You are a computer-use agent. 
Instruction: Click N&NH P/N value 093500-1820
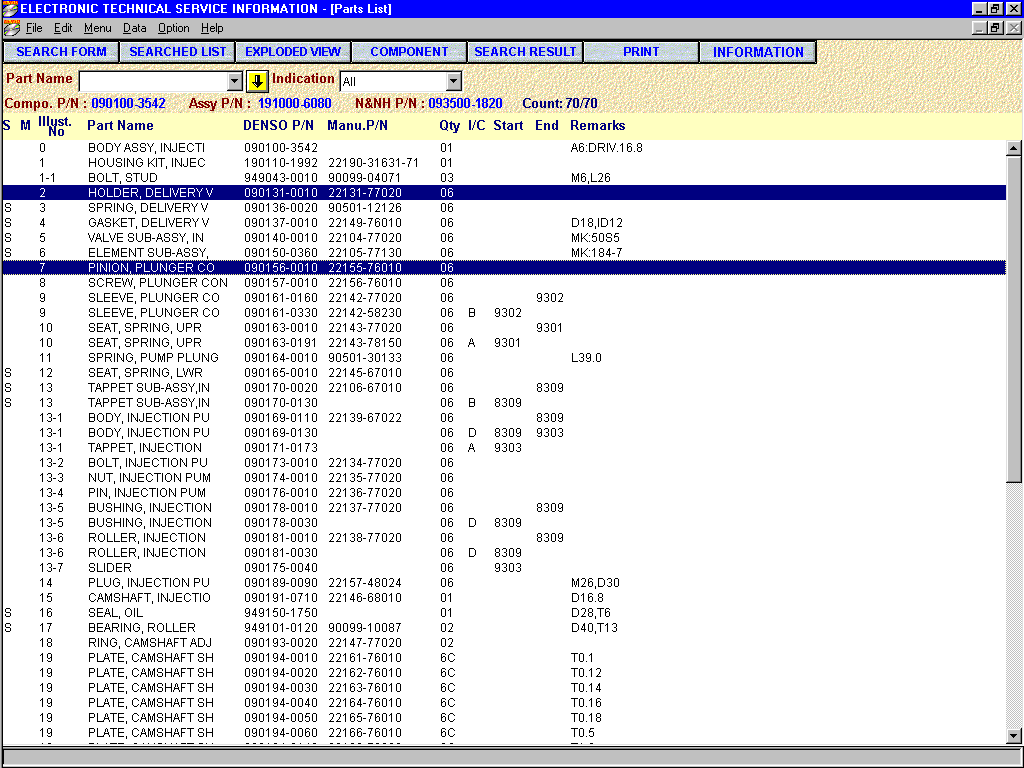[465, 103]
